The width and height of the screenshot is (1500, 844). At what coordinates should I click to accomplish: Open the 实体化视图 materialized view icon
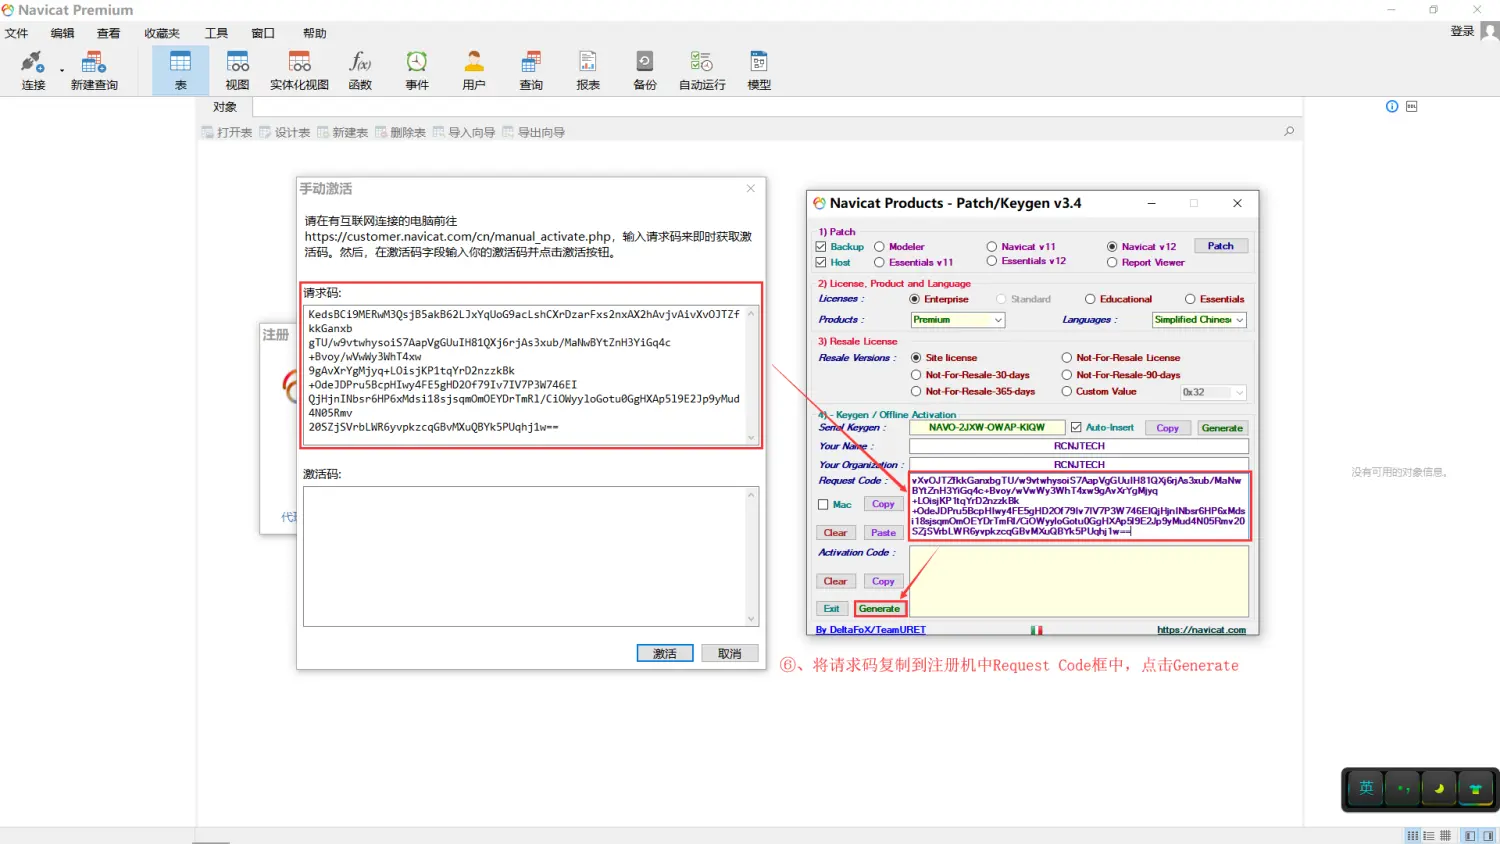(x=299, y=70)
